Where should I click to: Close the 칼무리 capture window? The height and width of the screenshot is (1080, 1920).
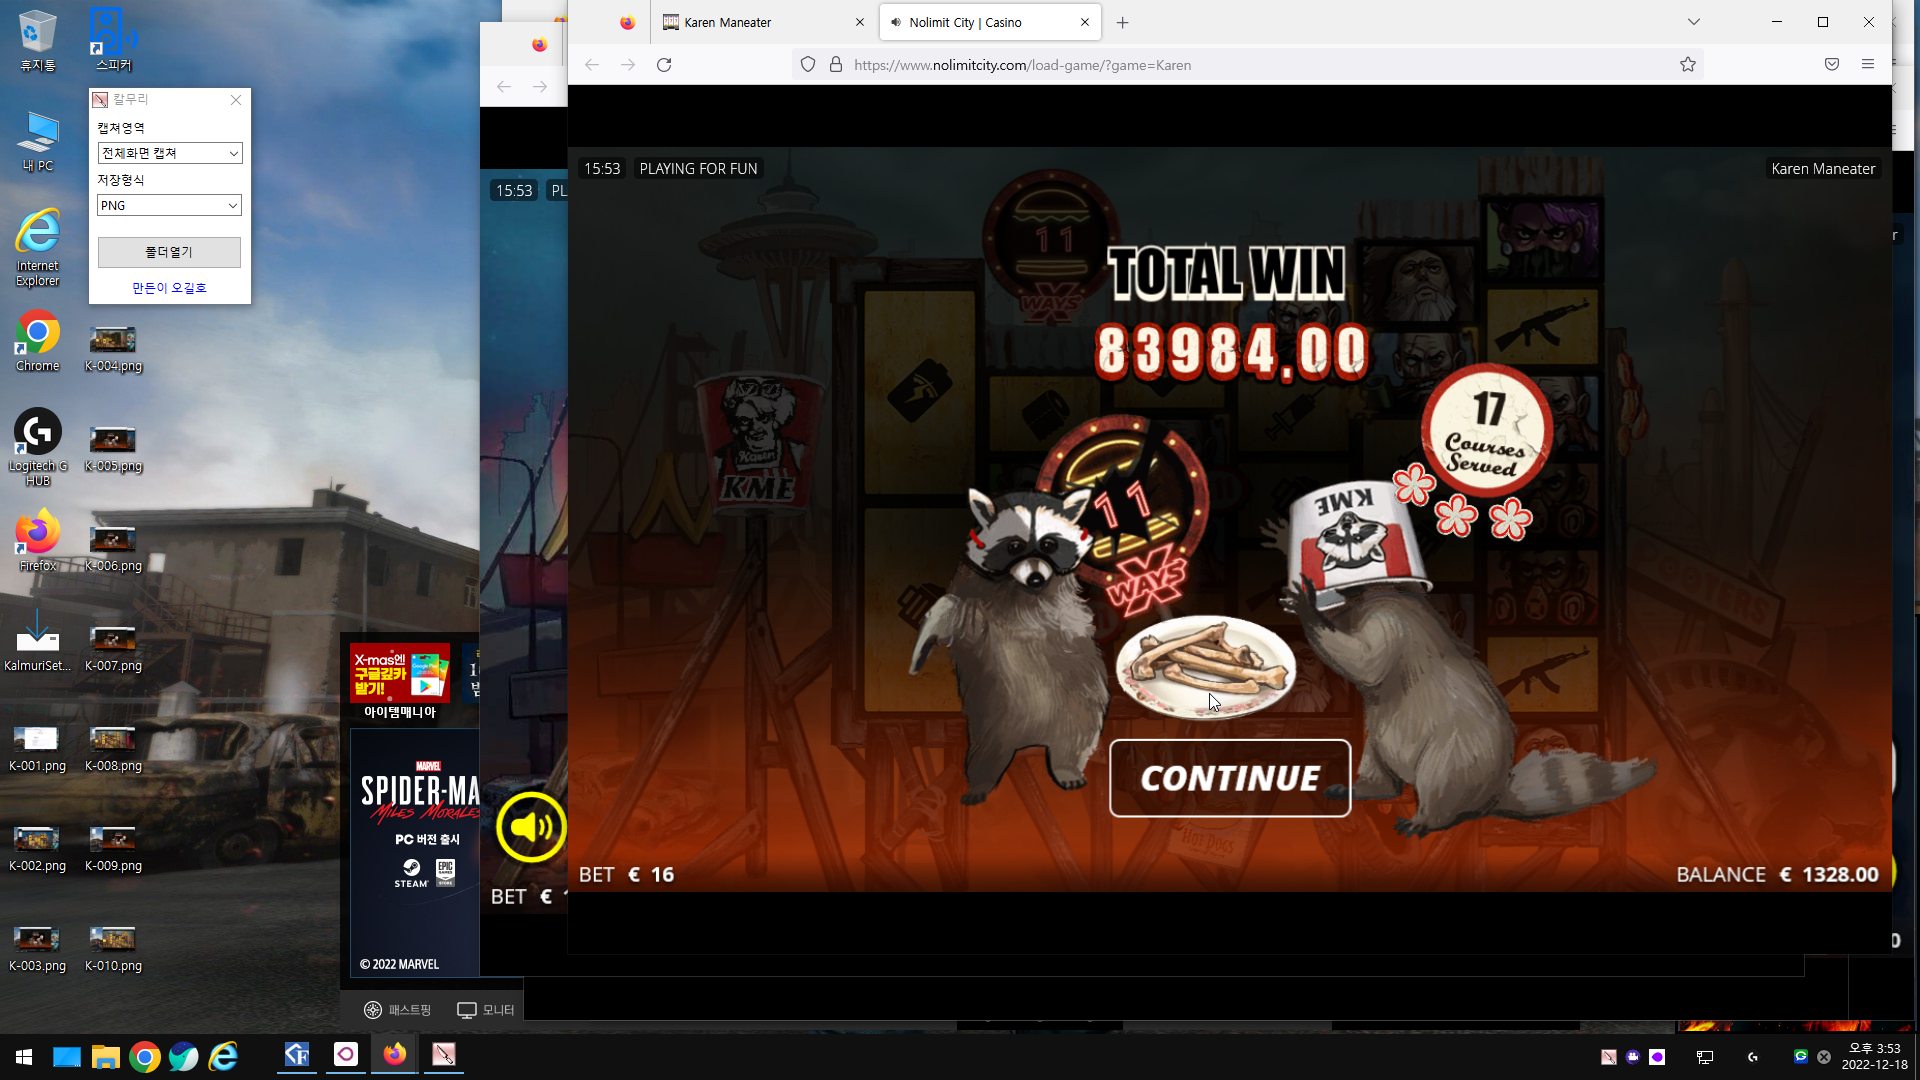[236, 100]
